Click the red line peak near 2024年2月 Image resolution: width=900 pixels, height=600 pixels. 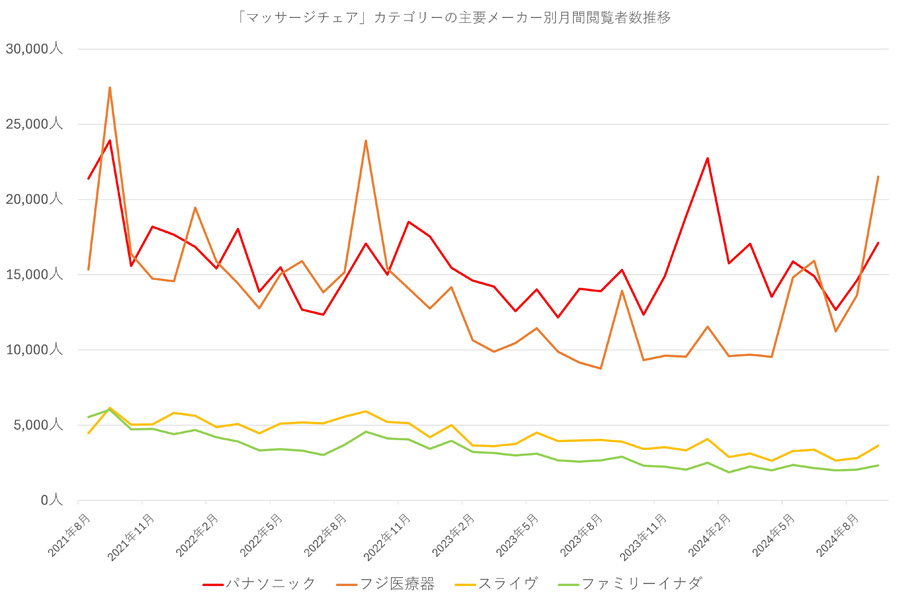pos(707,158)
